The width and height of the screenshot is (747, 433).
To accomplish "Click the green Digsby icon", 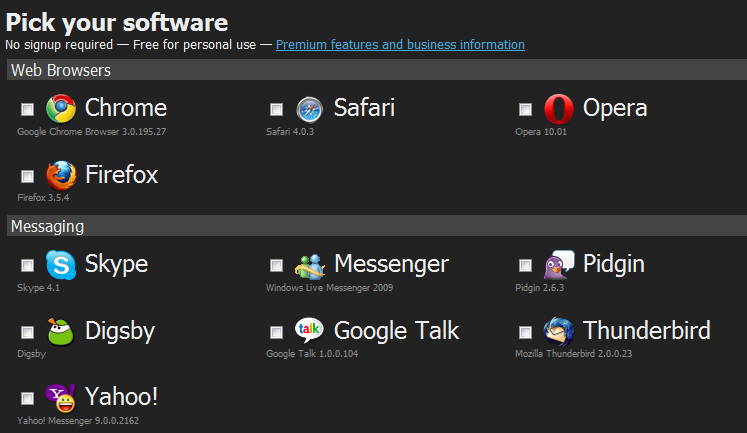I will [61, 332].
